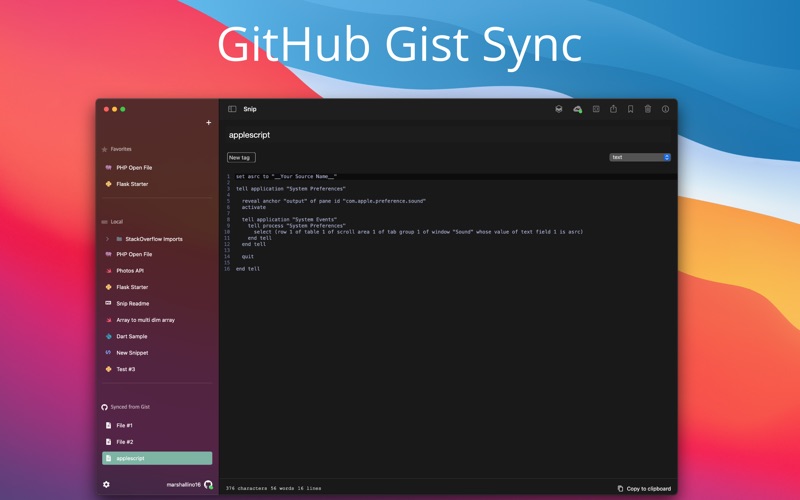The image size is (800, 500).
Task: Click code line 'tell application "System Events"'
Action: [289, 219]
